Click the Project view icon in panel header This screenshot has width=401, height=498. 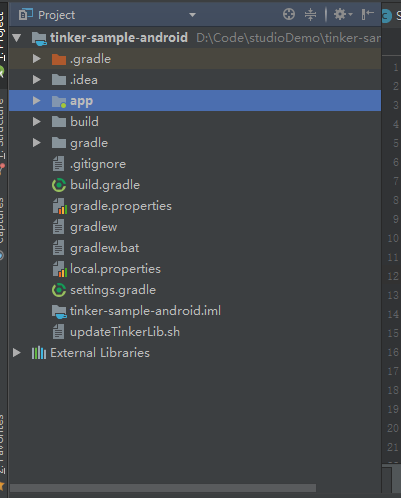(26, 15)
